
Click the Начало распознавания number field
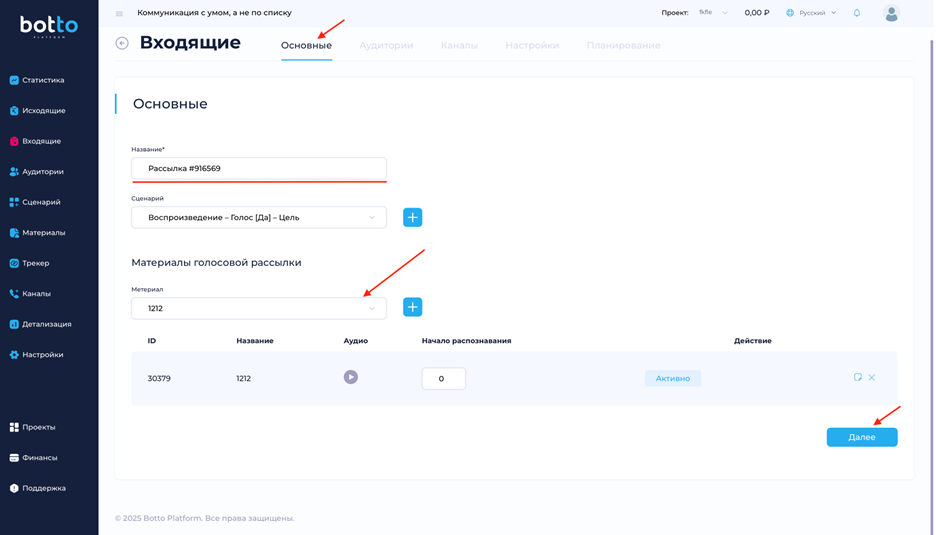coord(443,379)
